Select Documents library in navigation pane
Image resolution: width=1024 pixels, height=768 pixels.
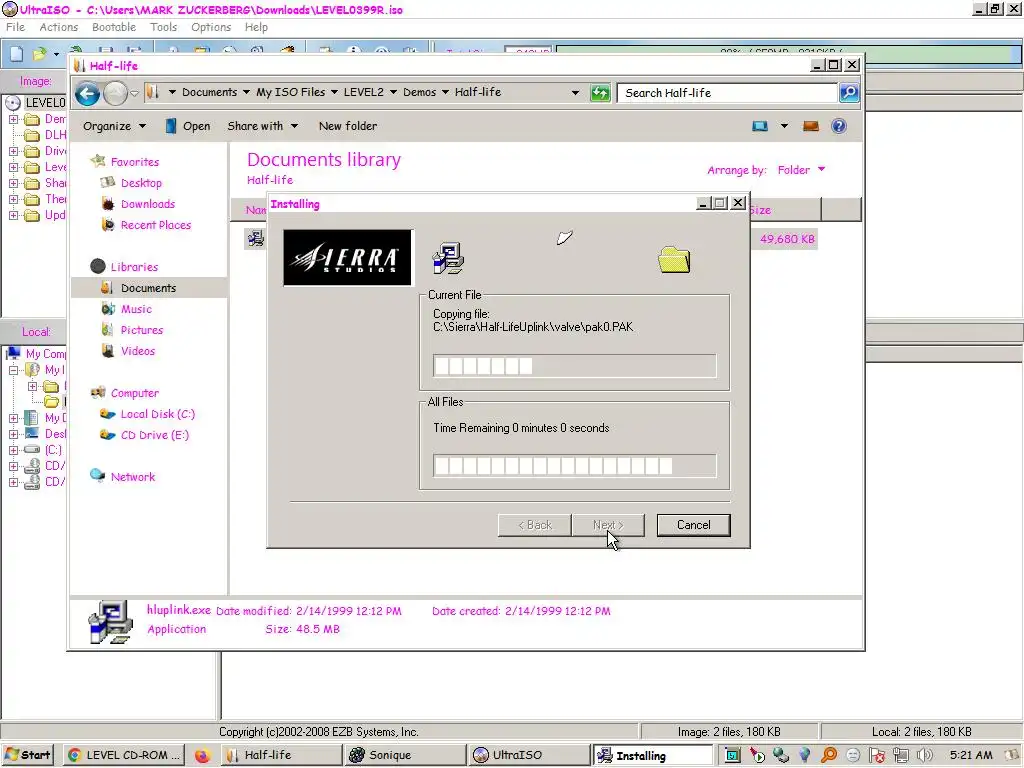click(148, 287)
